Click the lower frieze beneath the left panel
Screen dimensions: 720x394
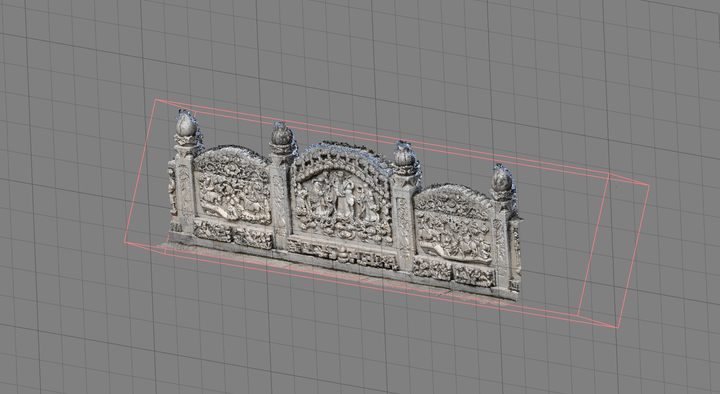pyautogui.click(x=232, y=233)
